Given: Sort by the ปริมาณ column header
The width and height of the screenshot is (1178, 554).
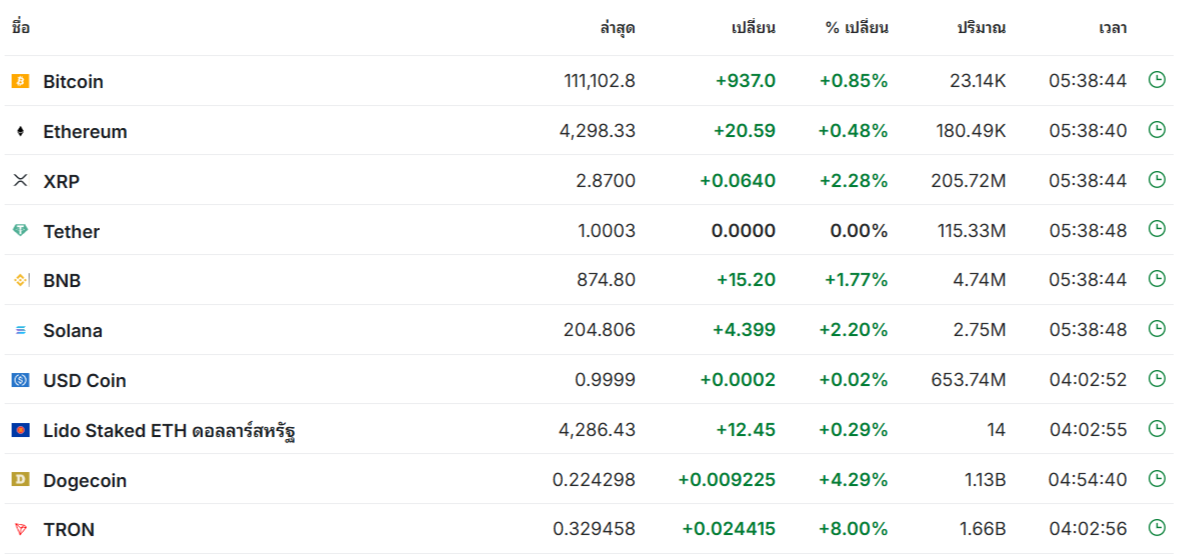Looking at the screenshot, I should pyautogui.click(x=981, y=29).
